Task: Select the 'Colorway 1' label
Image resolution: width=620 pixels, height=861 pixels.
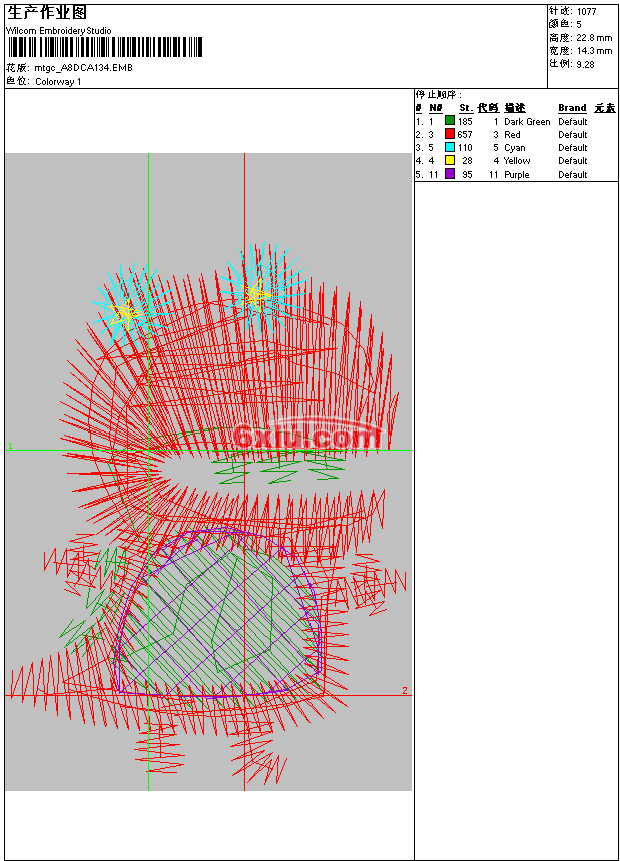Action: tap(58, 82)
